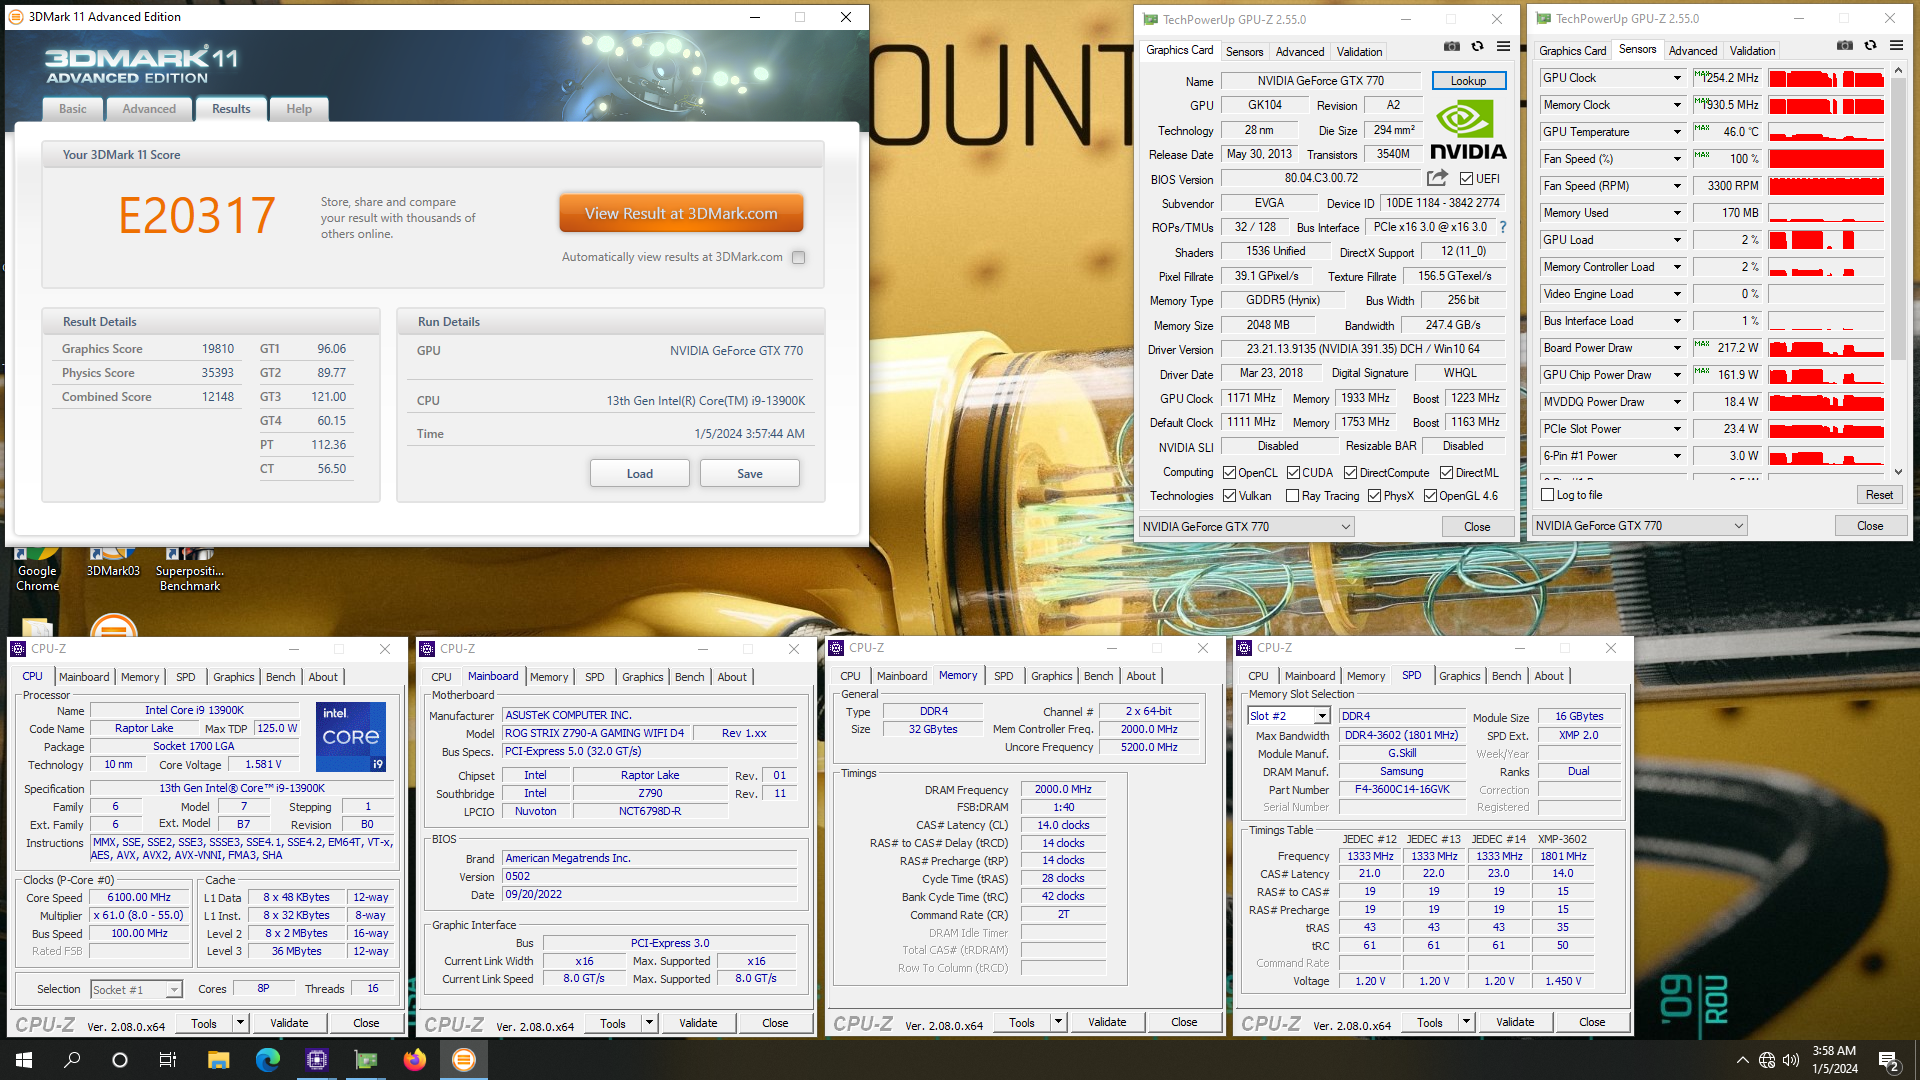Click the Load button in Run Details
The height and width of the screenshot is (1080, 1920).
(x=640, y=474)
